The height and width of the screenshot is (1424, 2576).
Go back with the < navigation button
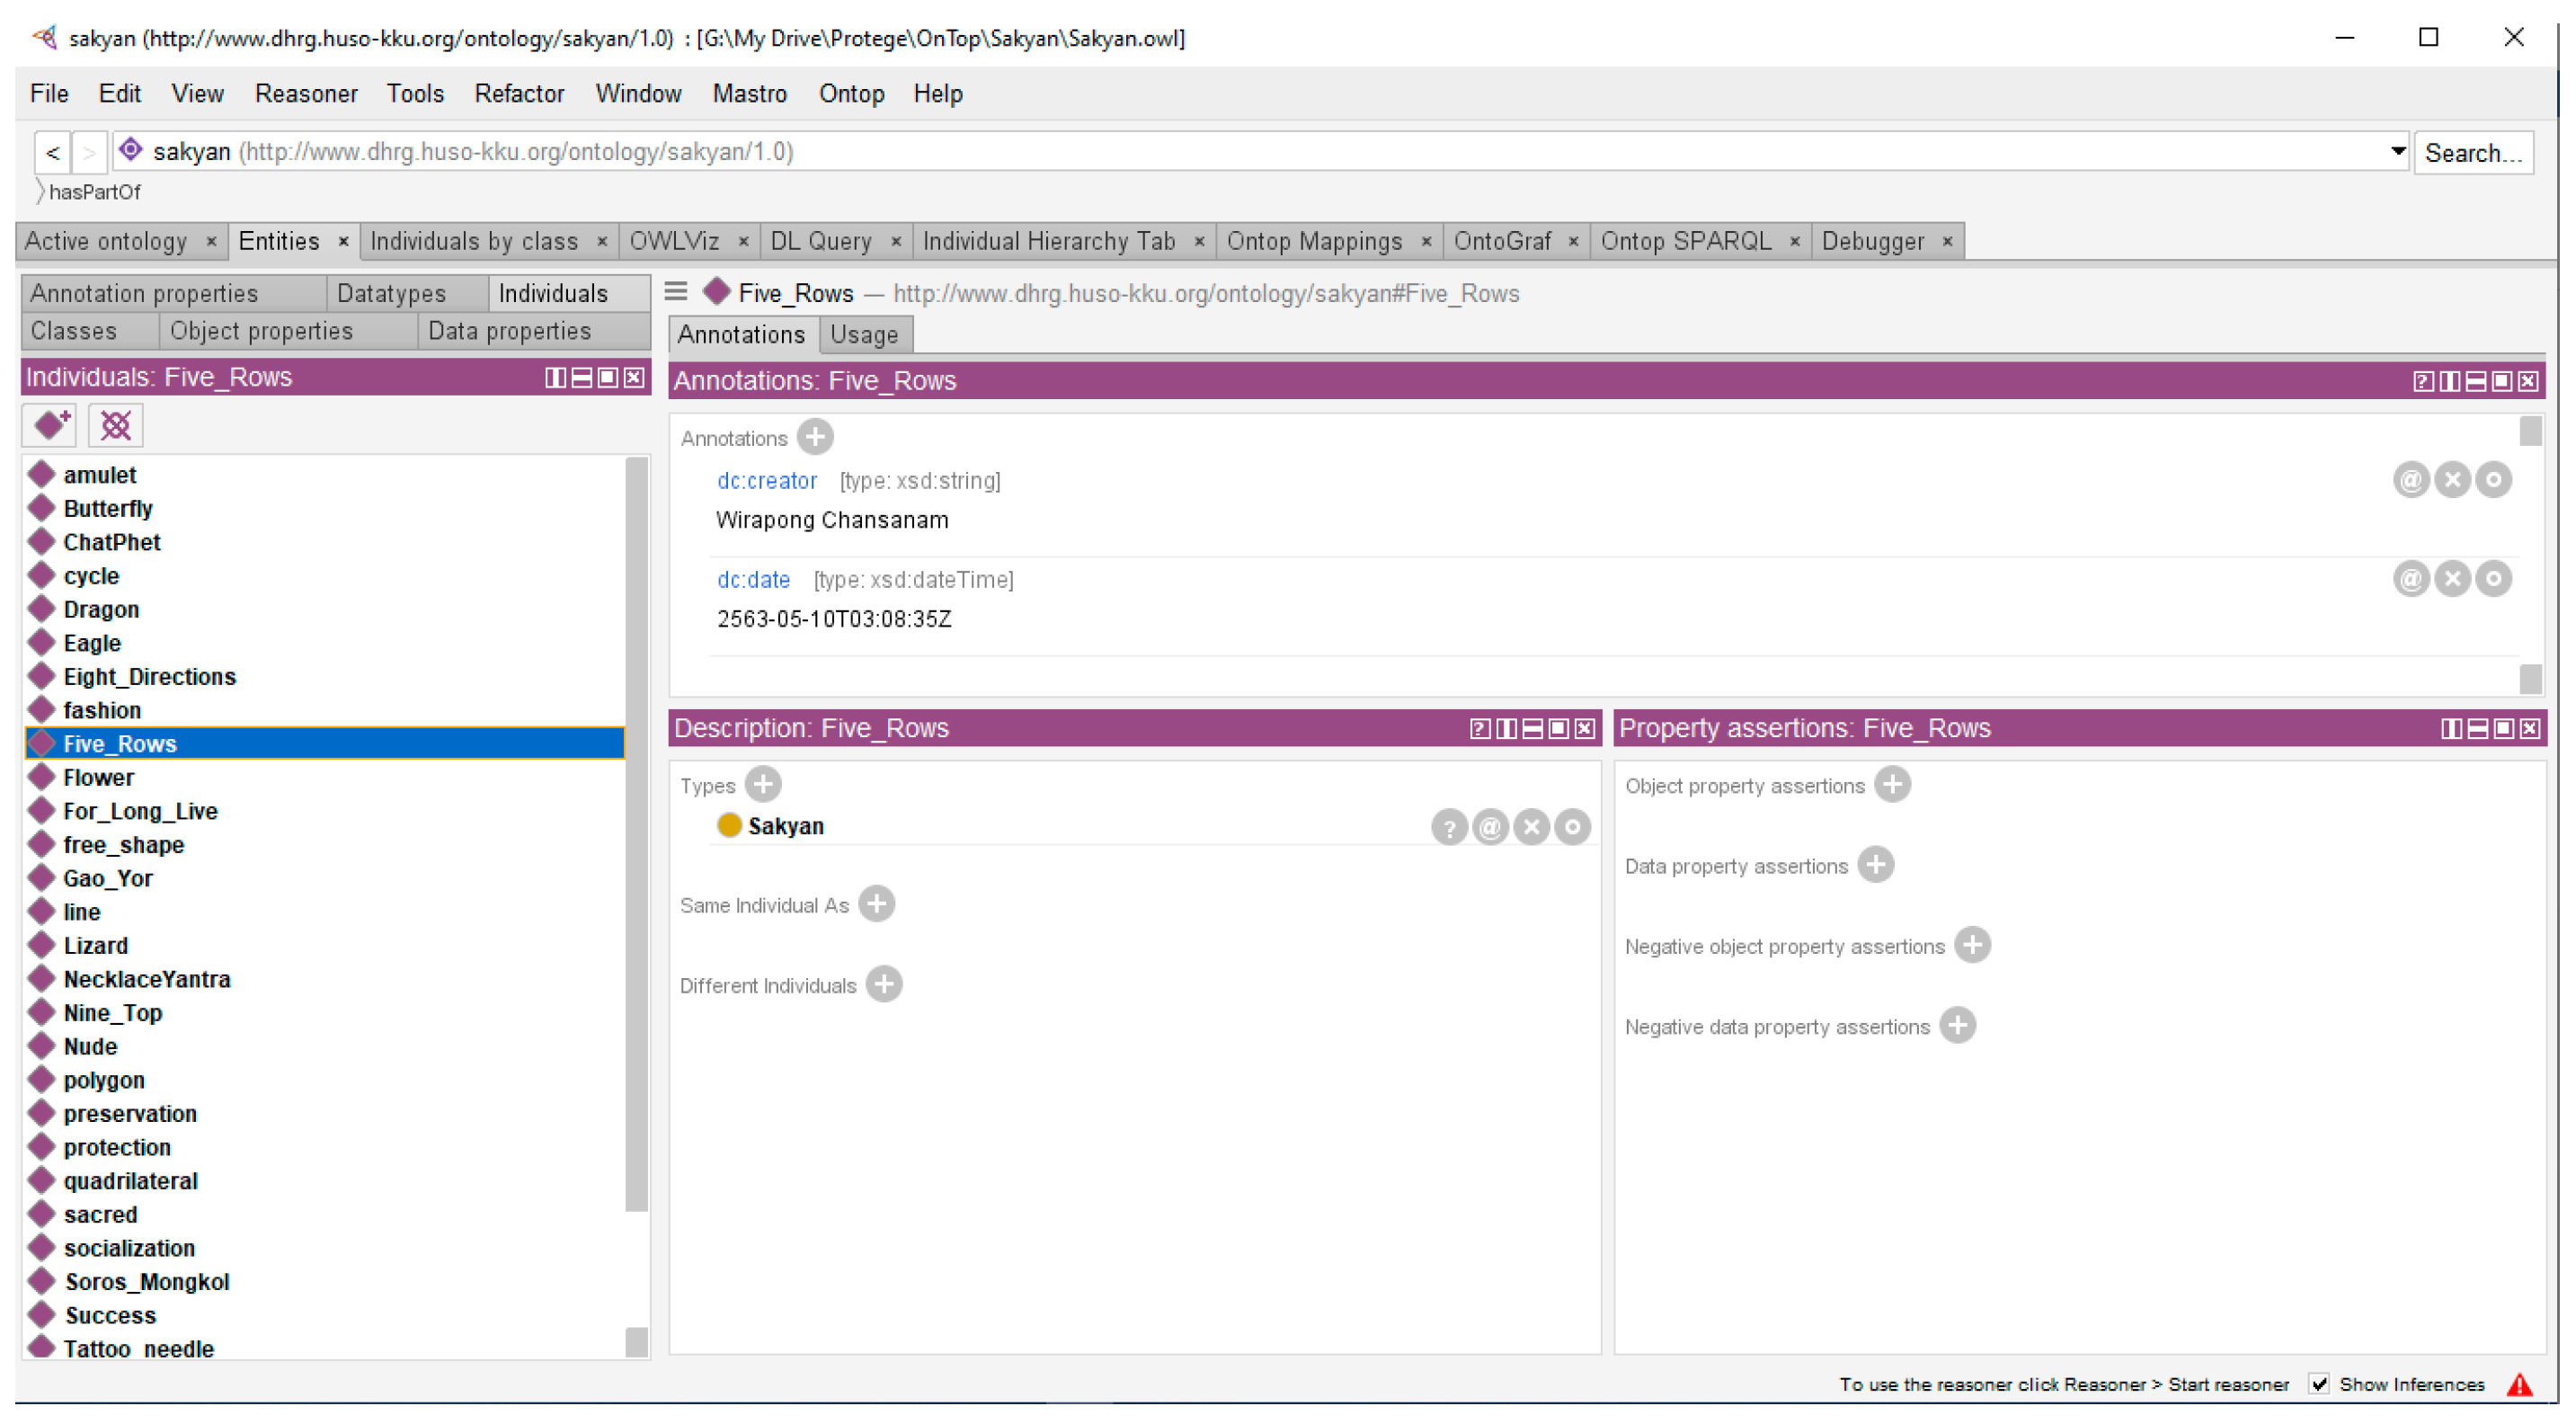point(53,153)
